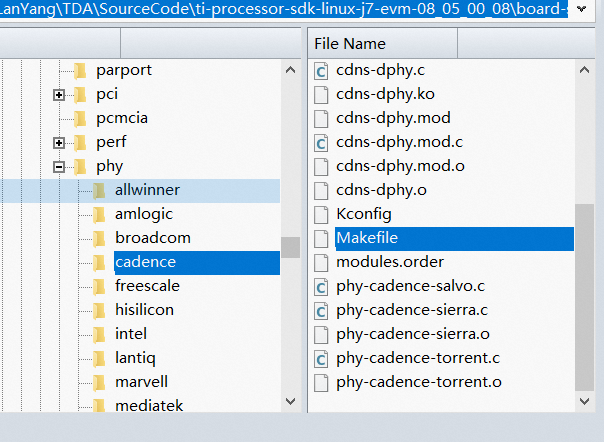Click the folder tree scroll-up arrow
The width and height of the screenshot is (604, 442).
tap(290, 70)
